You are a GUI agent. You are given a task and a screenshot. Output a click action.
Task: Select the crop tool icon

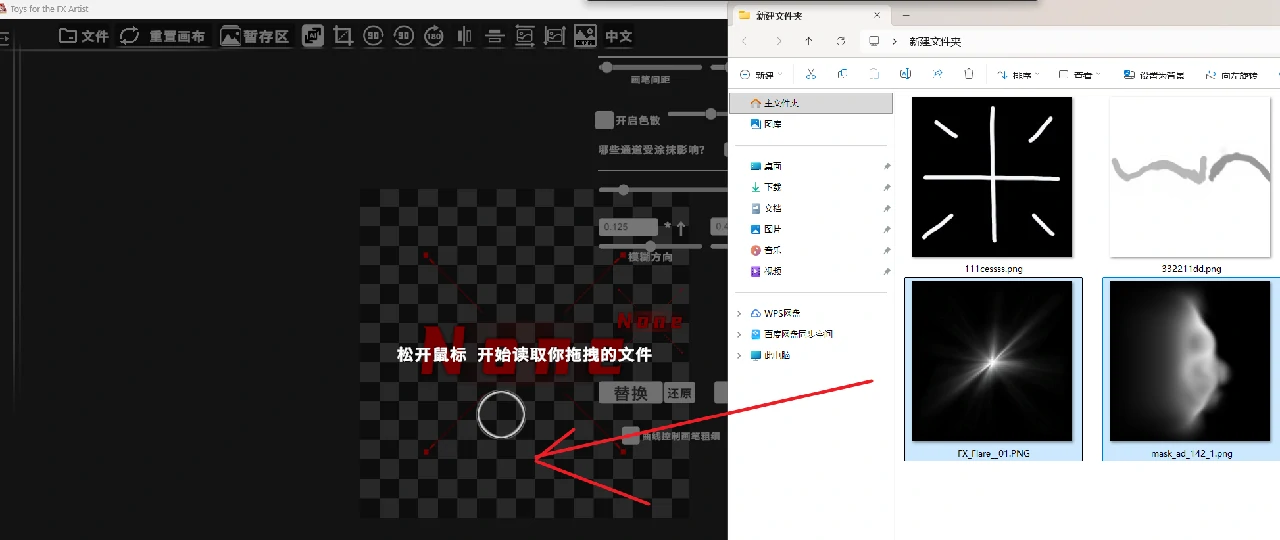coord(343,36)
